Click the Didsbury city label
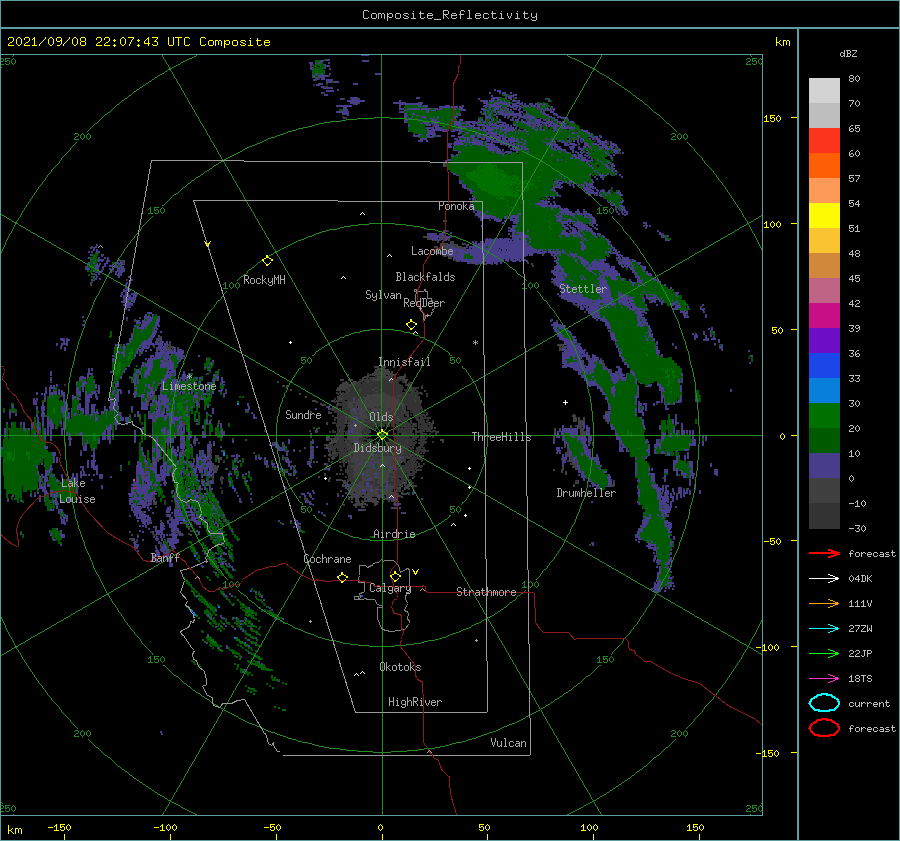 pos(378,448)
